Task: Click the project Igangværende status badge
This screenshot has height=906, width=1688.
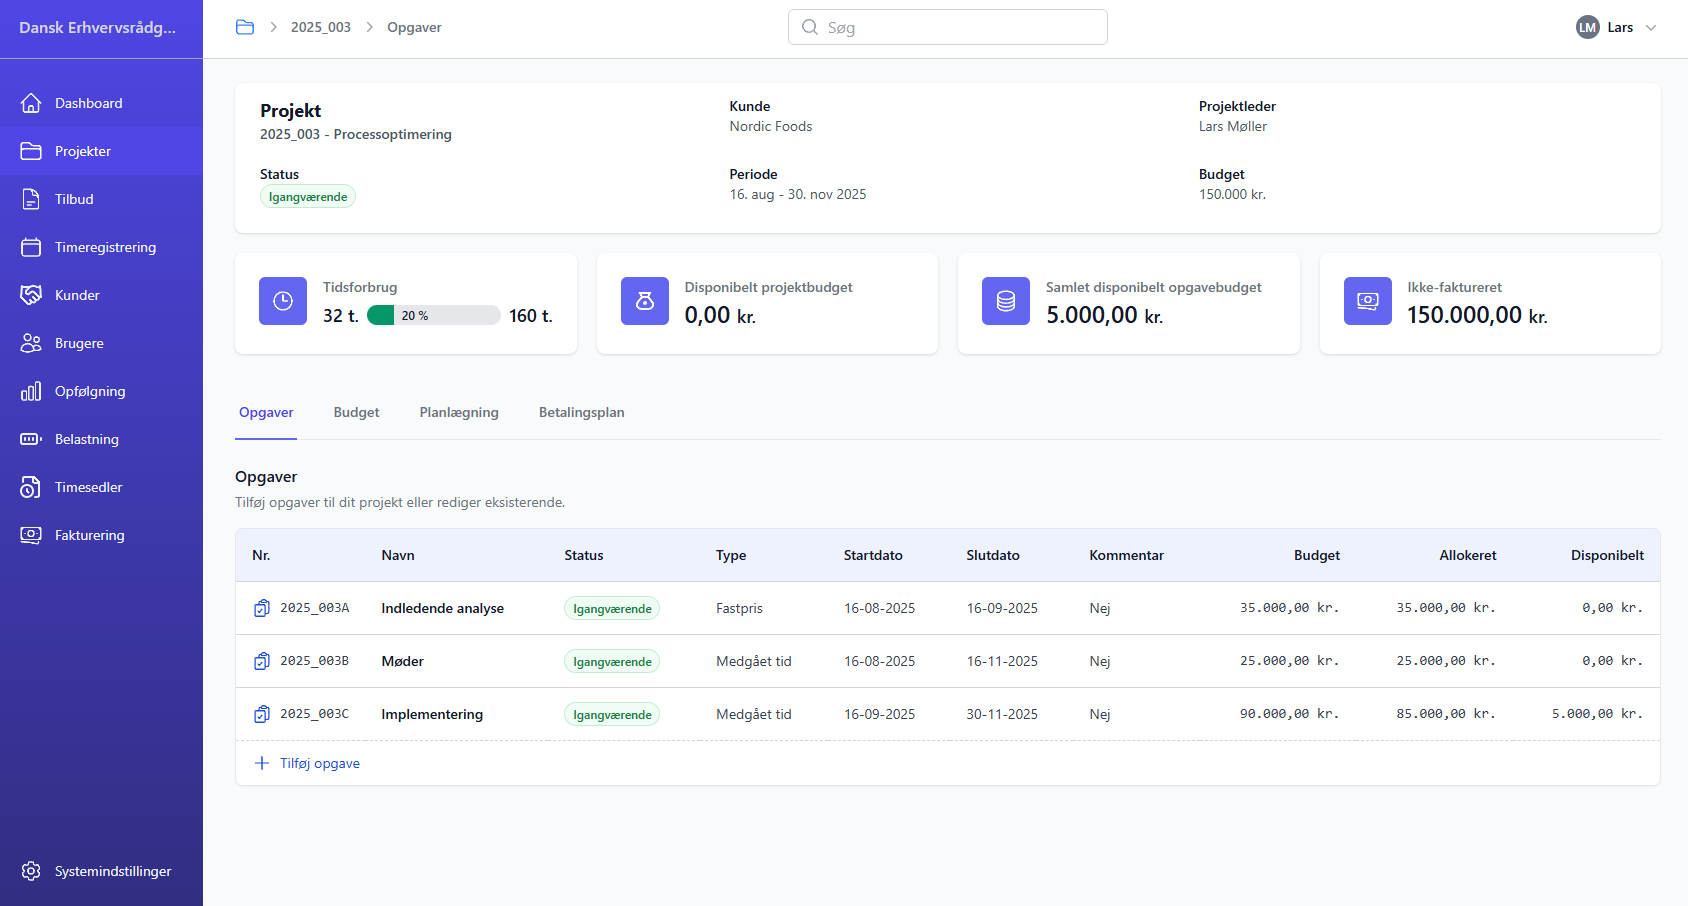Action: pyautogui.click(x=308, y=197)
